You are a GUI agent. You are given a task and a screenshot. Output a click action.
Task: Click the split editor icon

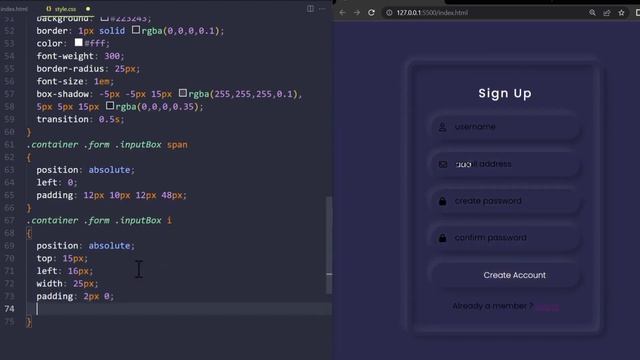click(x=310, y=9)
